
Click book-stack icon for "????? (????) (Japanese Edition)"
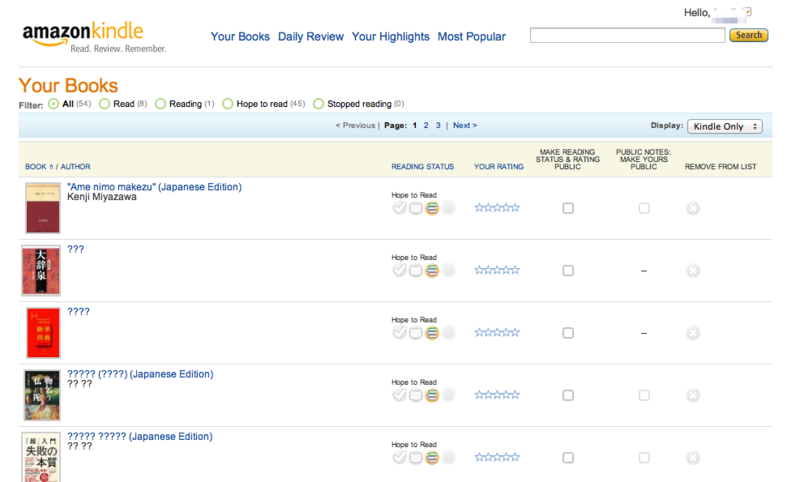click(x=432, y=395)
